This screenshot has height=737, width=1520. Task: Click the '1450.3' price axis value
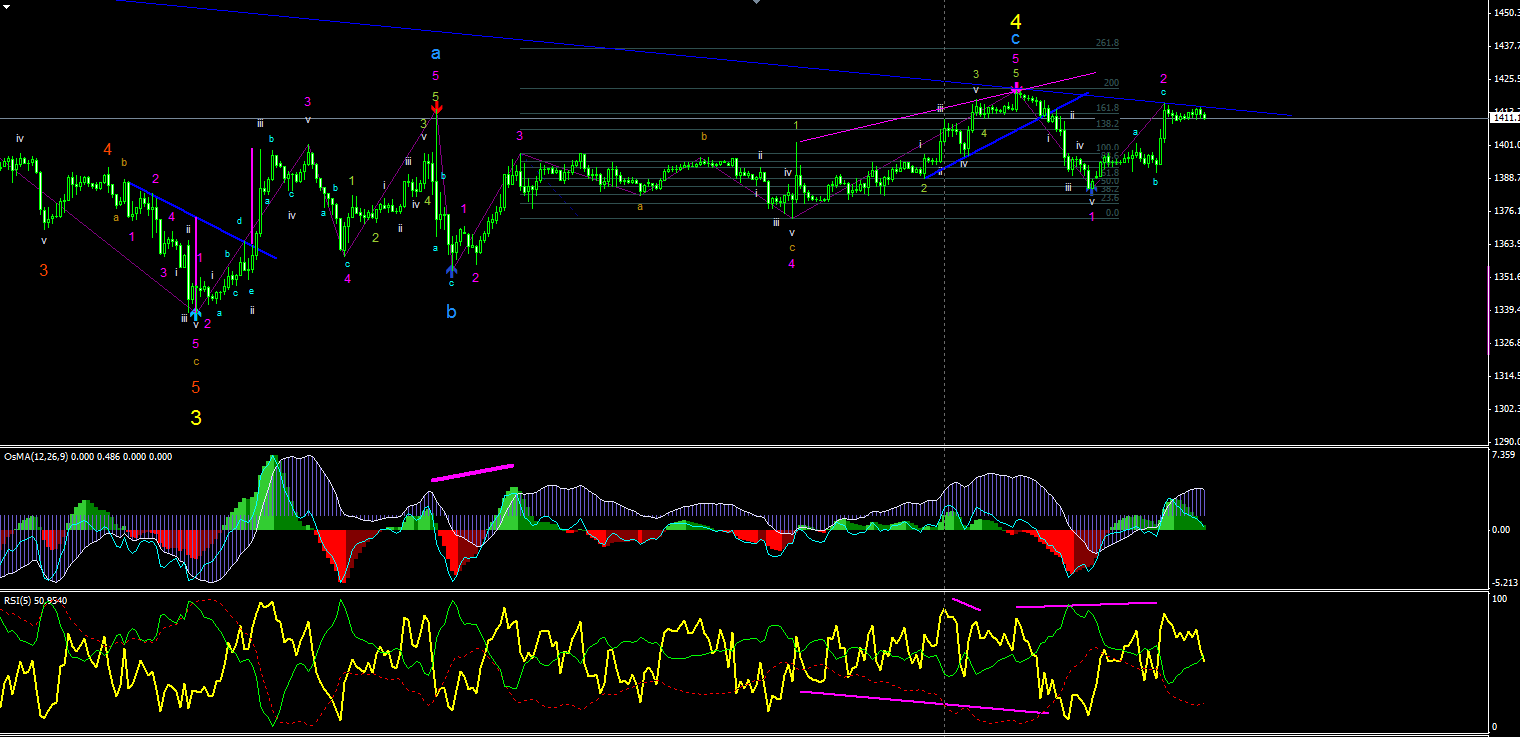coord(1506,13)
